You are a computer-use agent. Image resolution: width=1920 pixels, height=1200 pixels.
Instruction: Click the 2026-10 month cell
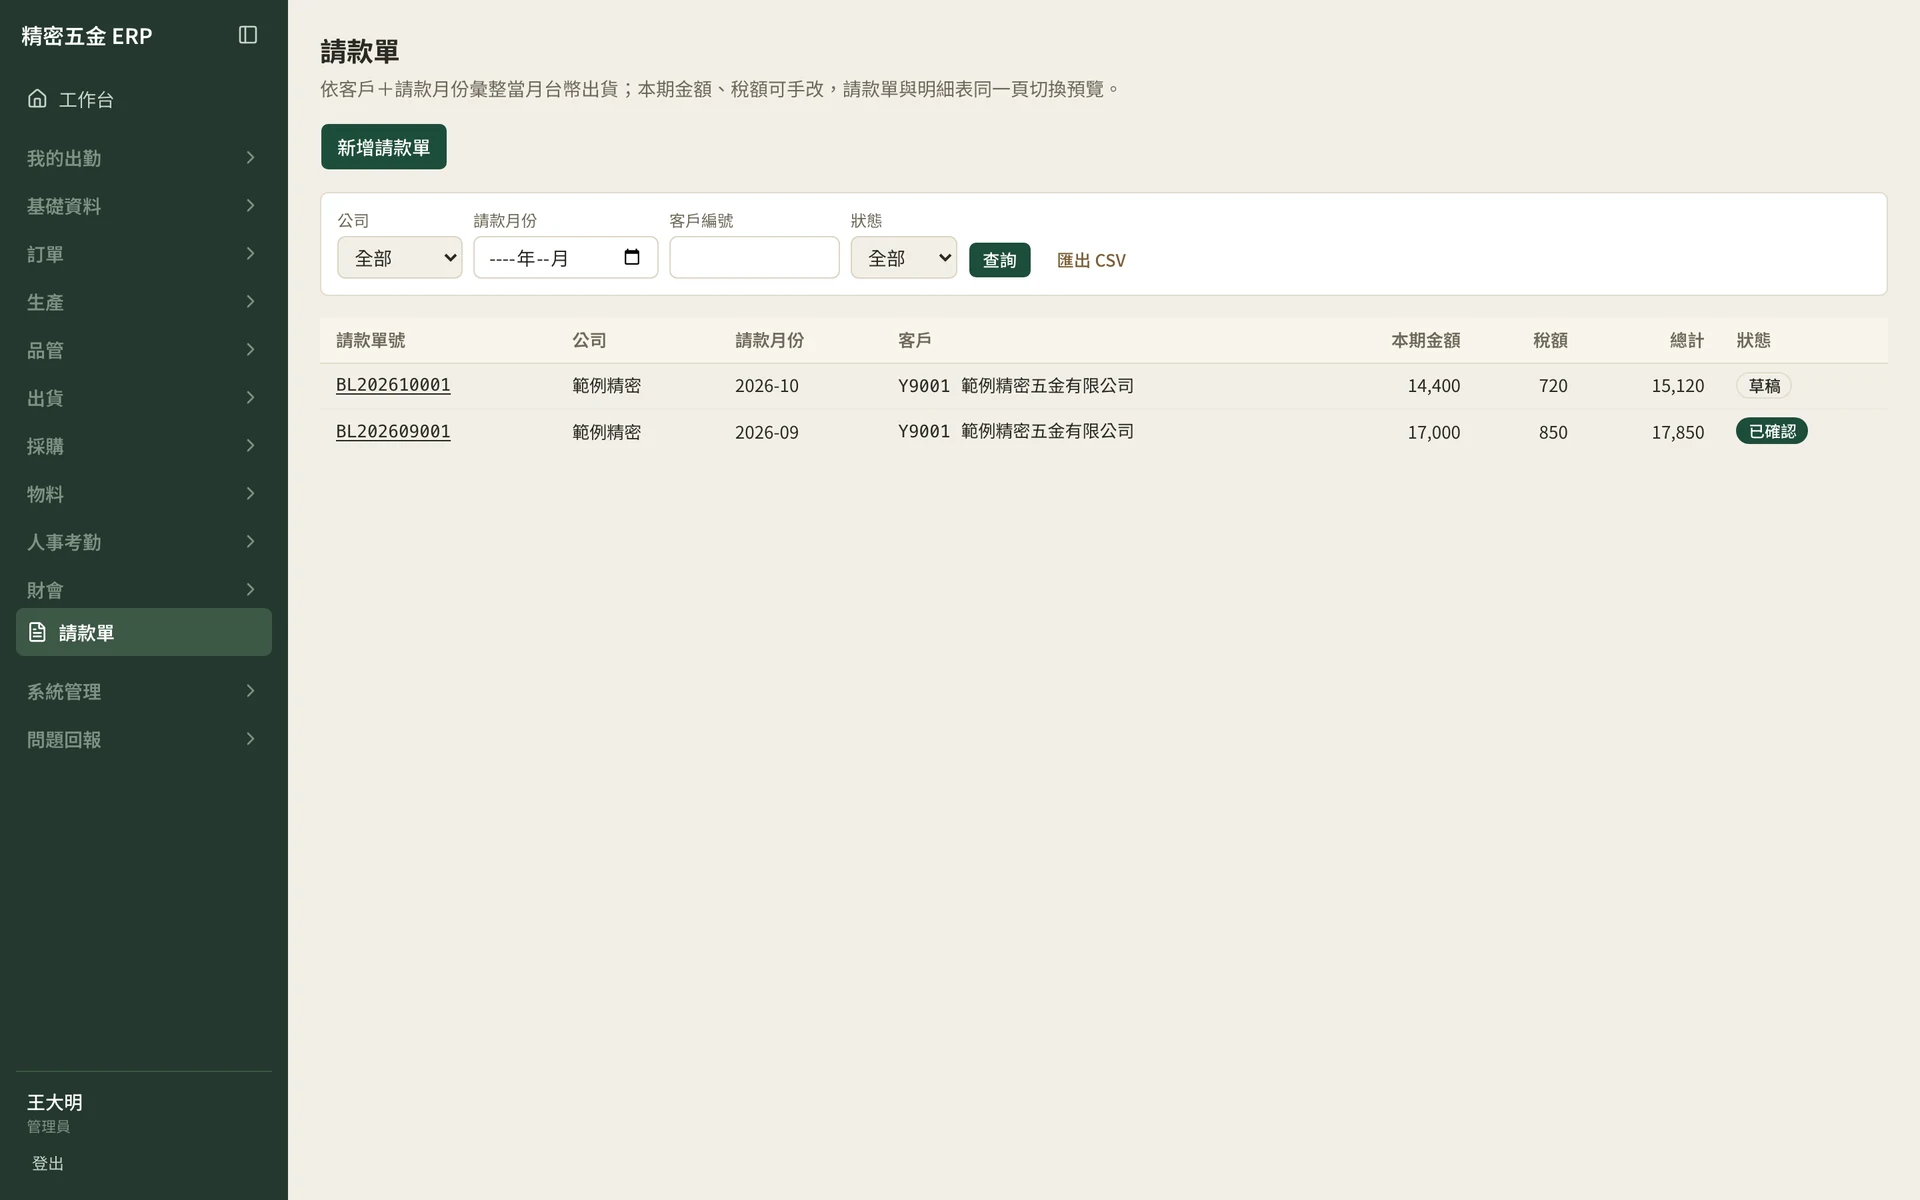pyautogui.click(x=767, y=385)
